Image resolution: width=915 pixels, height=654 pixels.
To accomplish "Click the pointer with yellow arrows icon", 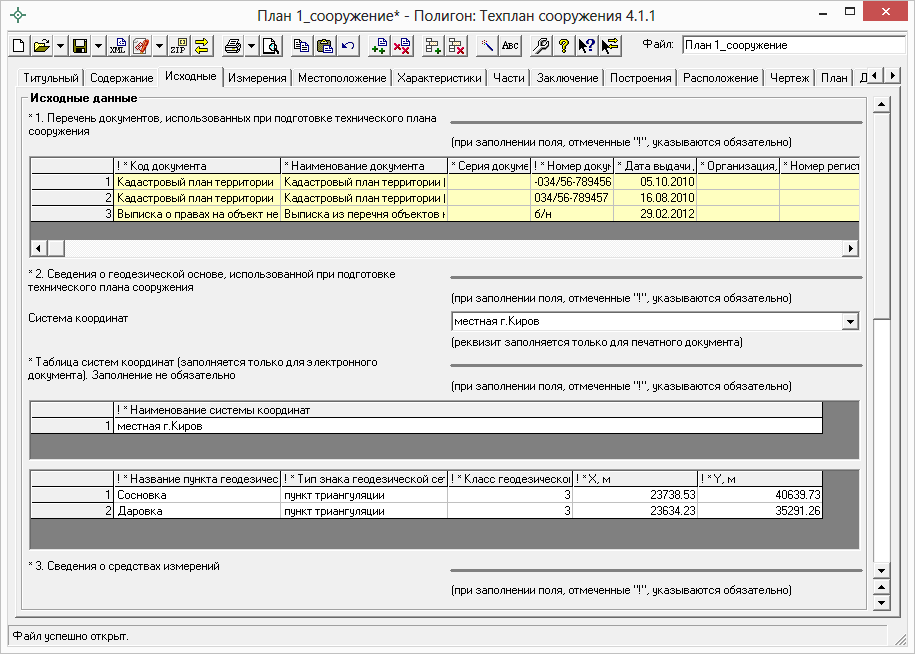I will click(610, 46).
